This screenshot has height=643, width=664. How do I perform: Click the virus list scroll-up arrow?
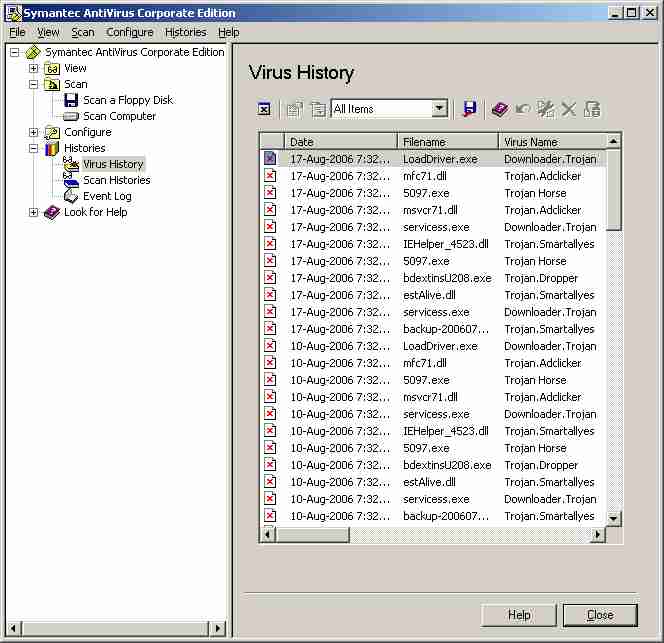(x=614, y=141)
